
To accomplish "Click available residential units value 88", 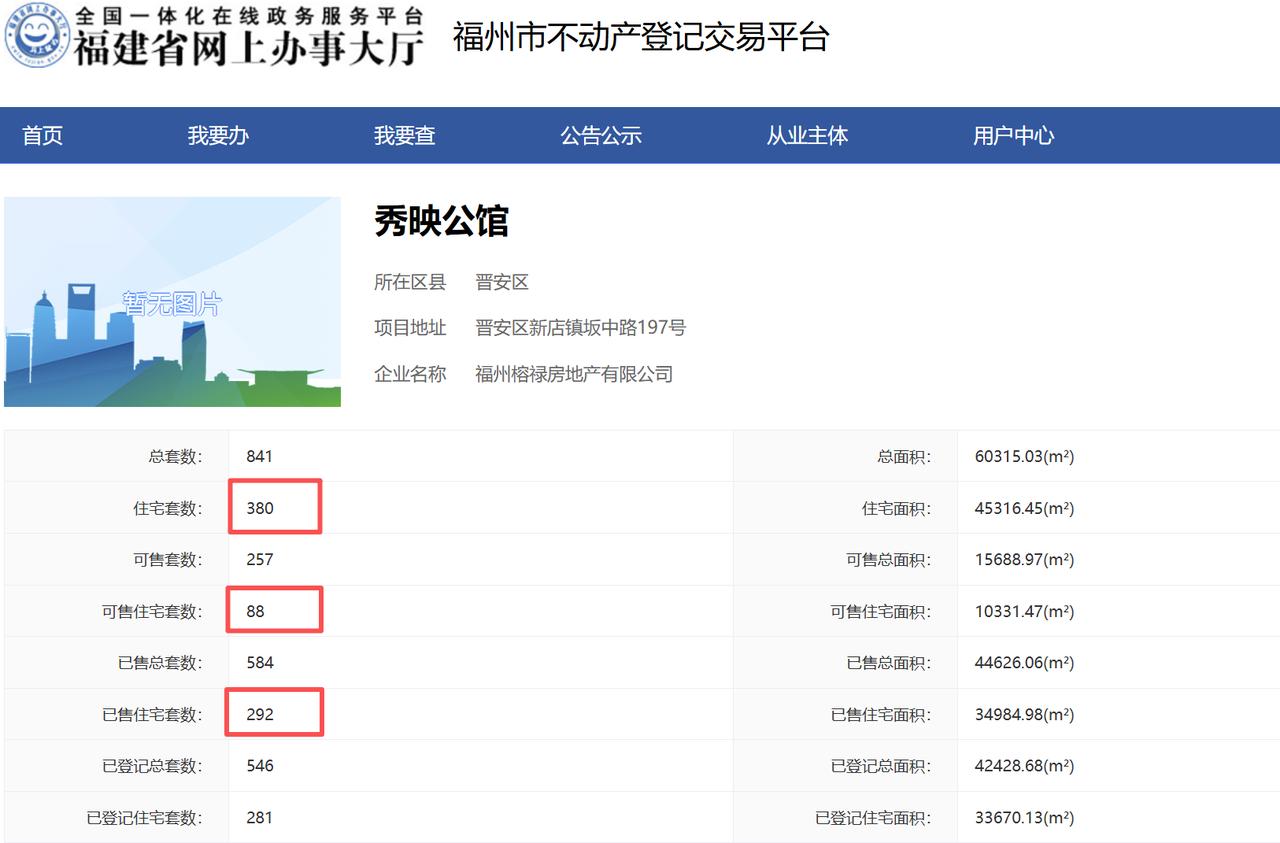I will coord(256,611).
